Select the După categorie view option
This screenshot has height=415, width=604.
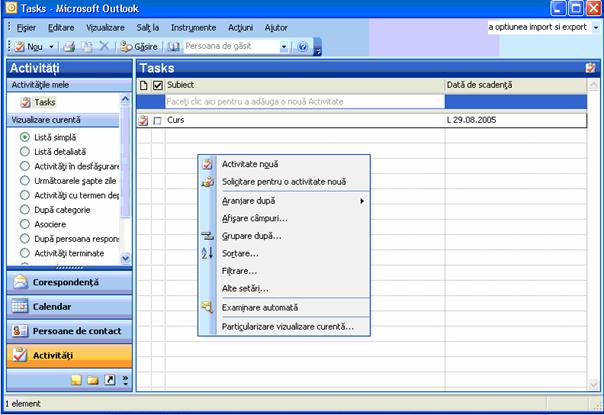point(25,211)
